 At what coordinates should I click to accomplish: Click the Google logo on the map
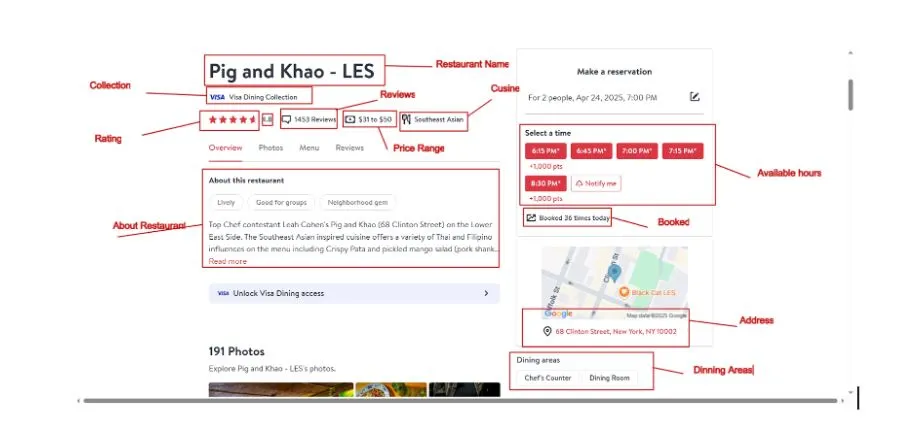pyautogui.click(x=558, y=314)
